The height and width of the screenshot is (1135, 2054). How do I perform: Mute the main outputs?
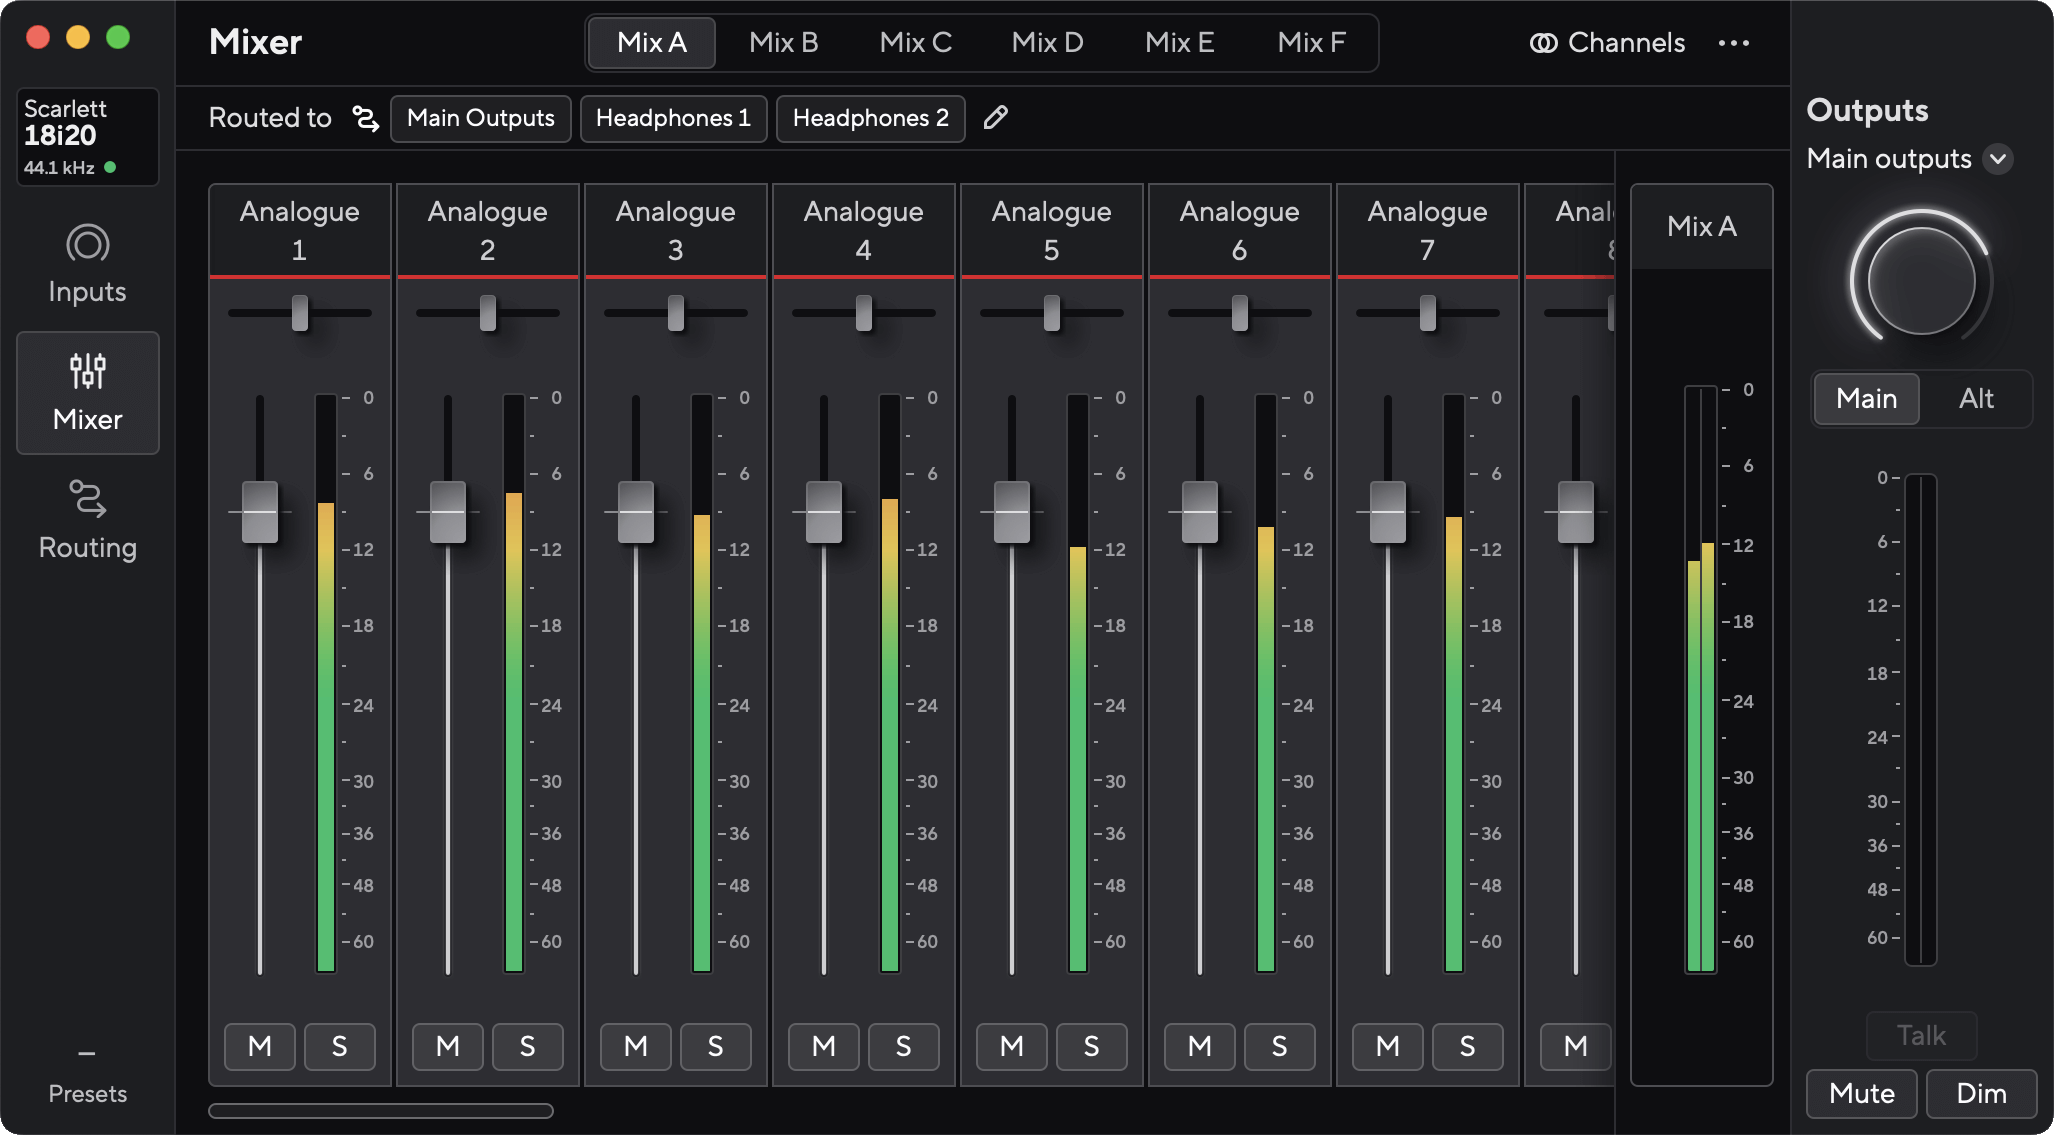[x=1862, y=1093]
